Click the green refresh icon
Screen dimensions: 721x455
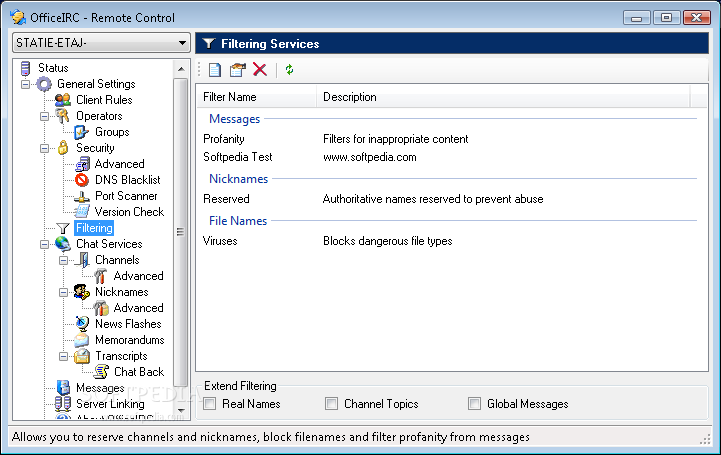(290, 69)
